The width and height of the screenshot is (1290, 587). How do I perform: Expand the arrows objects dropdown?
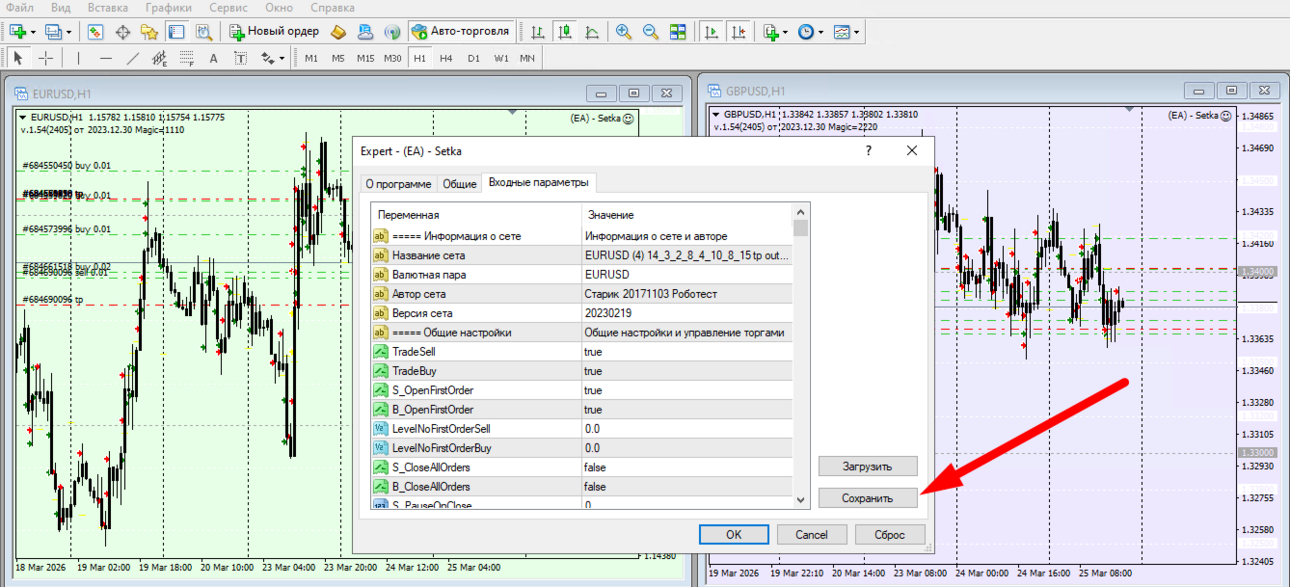[x=282, y=58]
